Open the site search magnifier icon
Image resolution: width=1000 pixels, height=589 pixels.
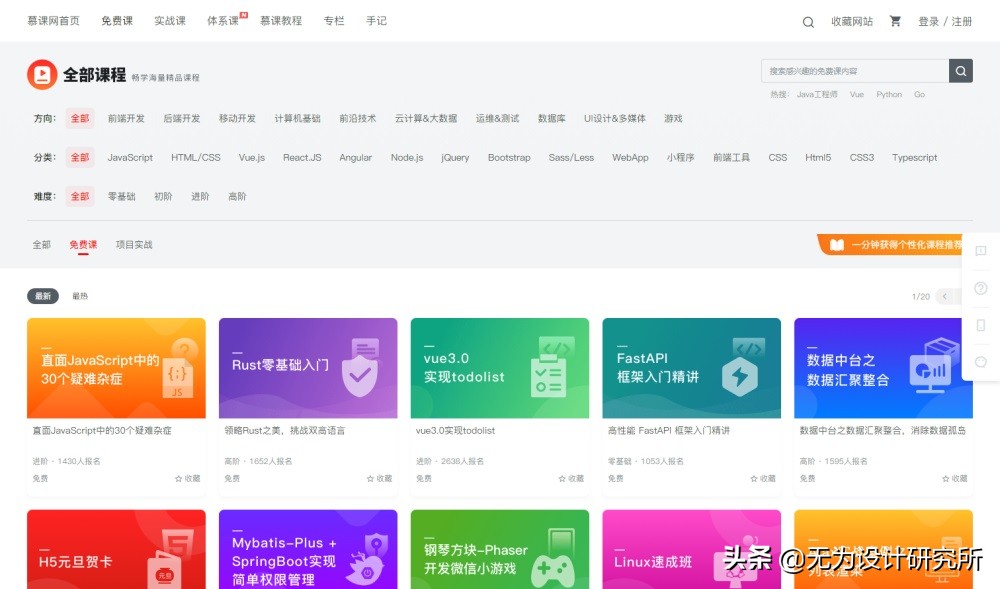[807, 20]
